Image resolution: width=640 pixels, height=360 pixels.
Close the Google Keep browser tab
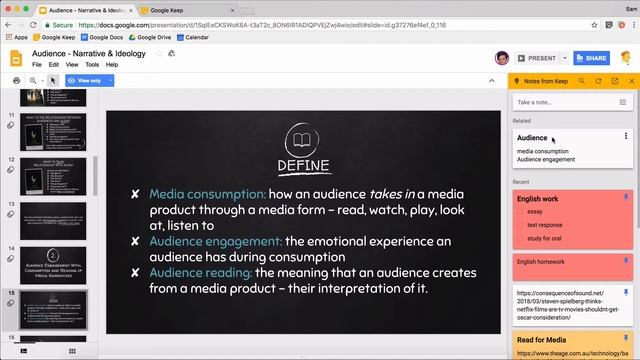click(x=232, y=10)
